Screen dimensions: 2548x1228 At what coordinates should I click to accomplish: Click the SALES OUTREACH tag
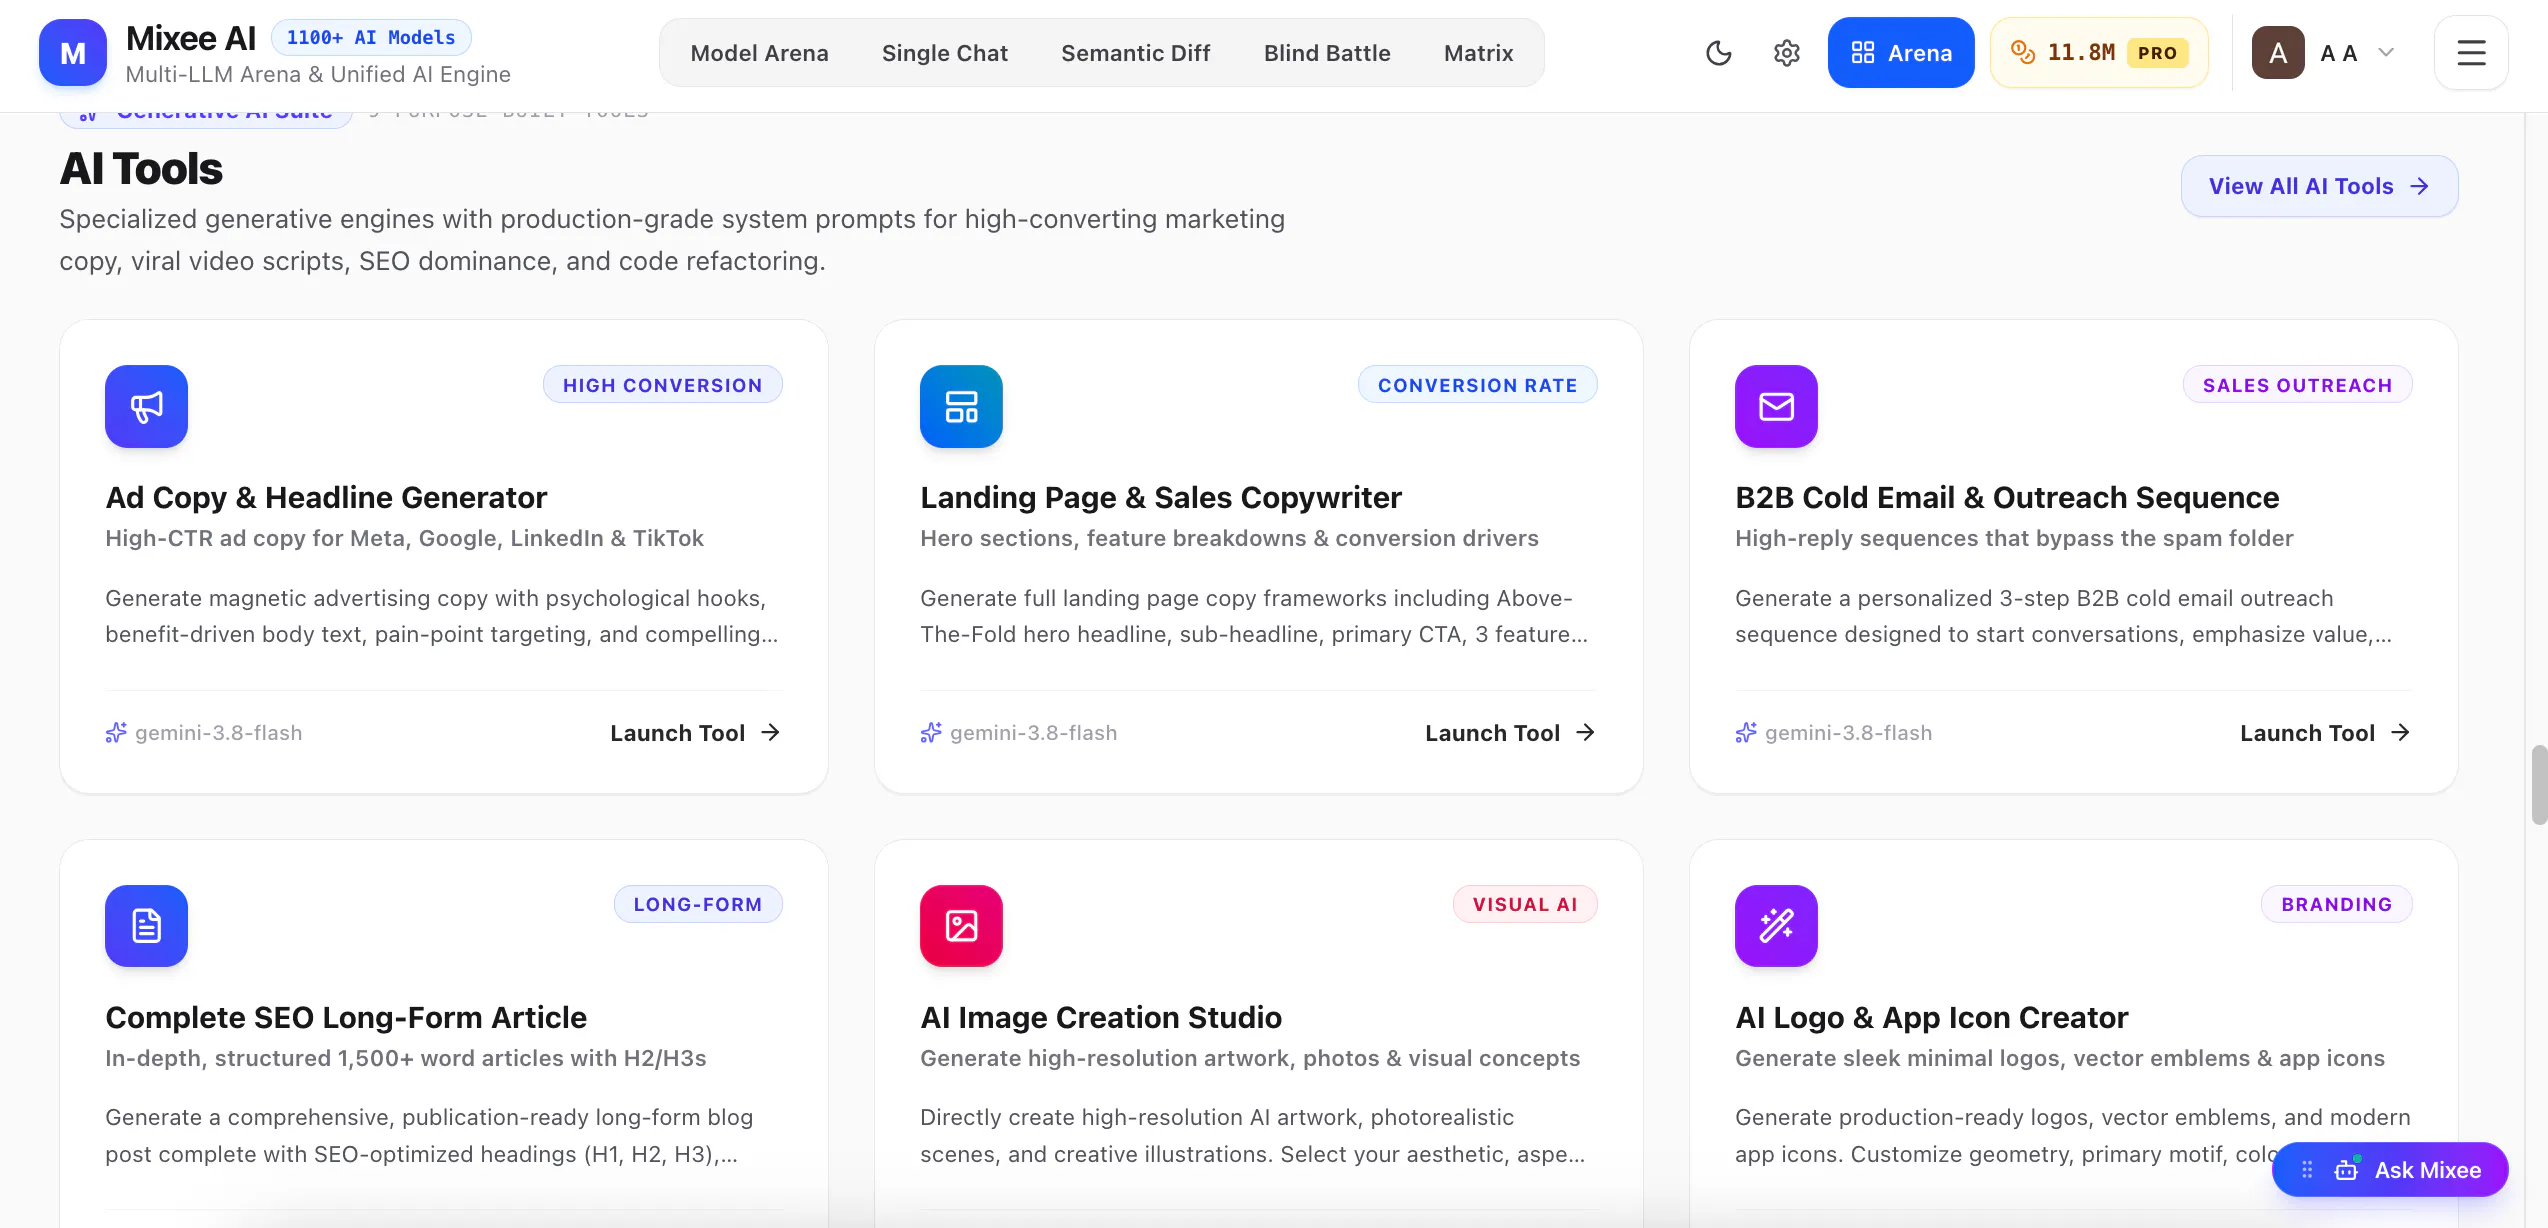[x=2297, y=385]
